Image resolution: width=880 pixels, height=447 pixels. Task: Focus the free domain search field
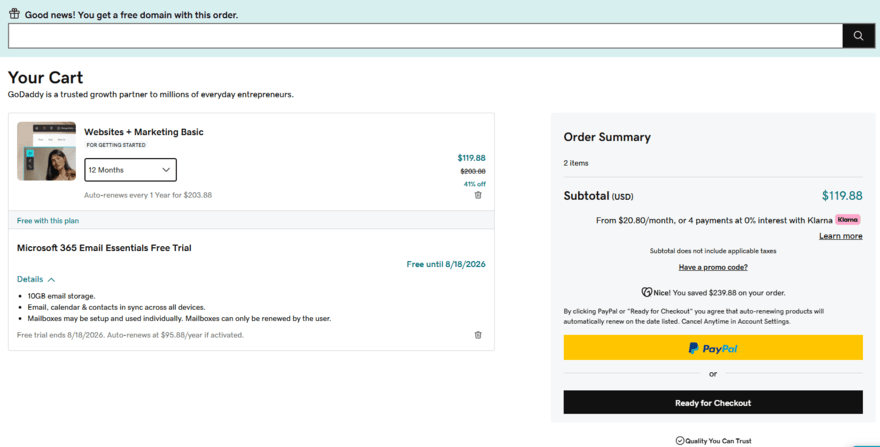pos(425,36)
